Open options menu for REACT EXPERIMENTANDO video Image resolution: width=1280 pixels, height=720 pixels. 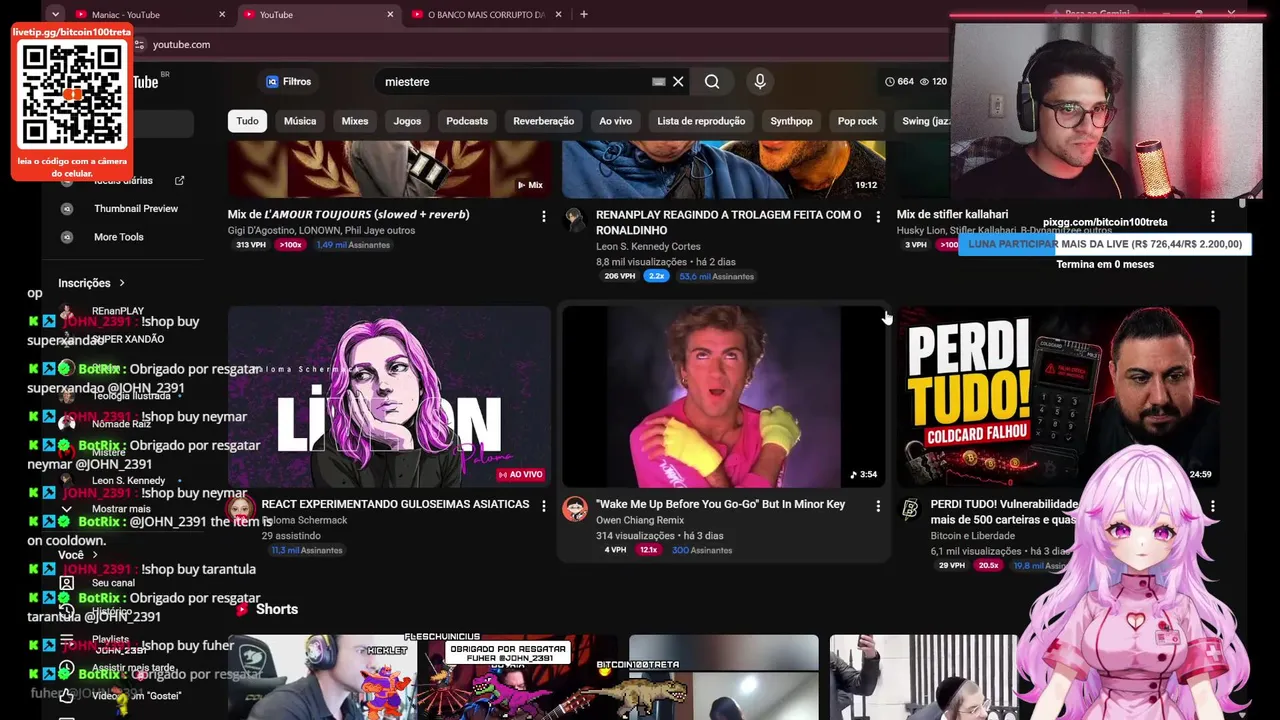pos(544,506)
